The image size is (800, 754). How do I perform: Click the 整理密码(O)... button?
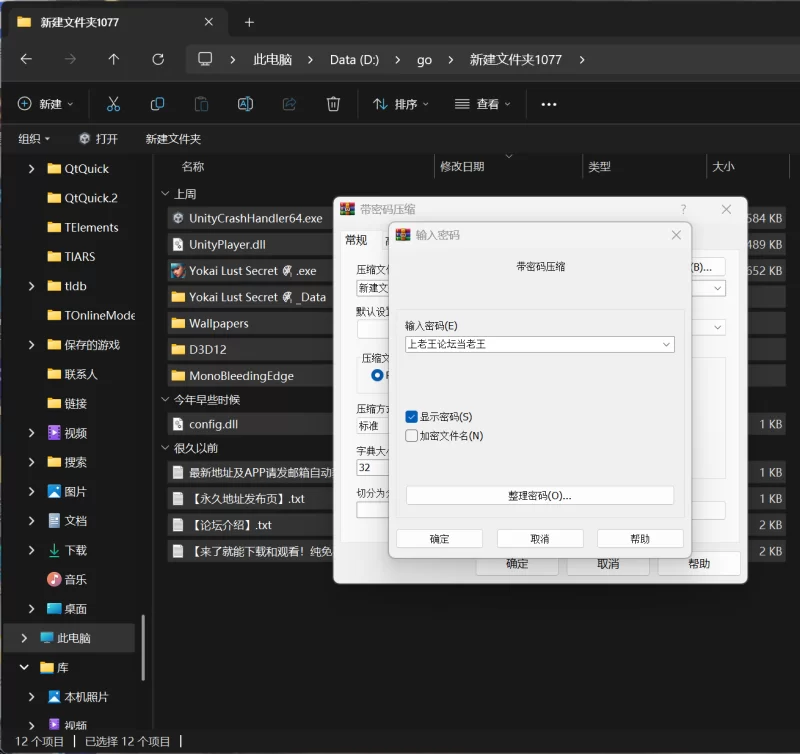[540, 495]
